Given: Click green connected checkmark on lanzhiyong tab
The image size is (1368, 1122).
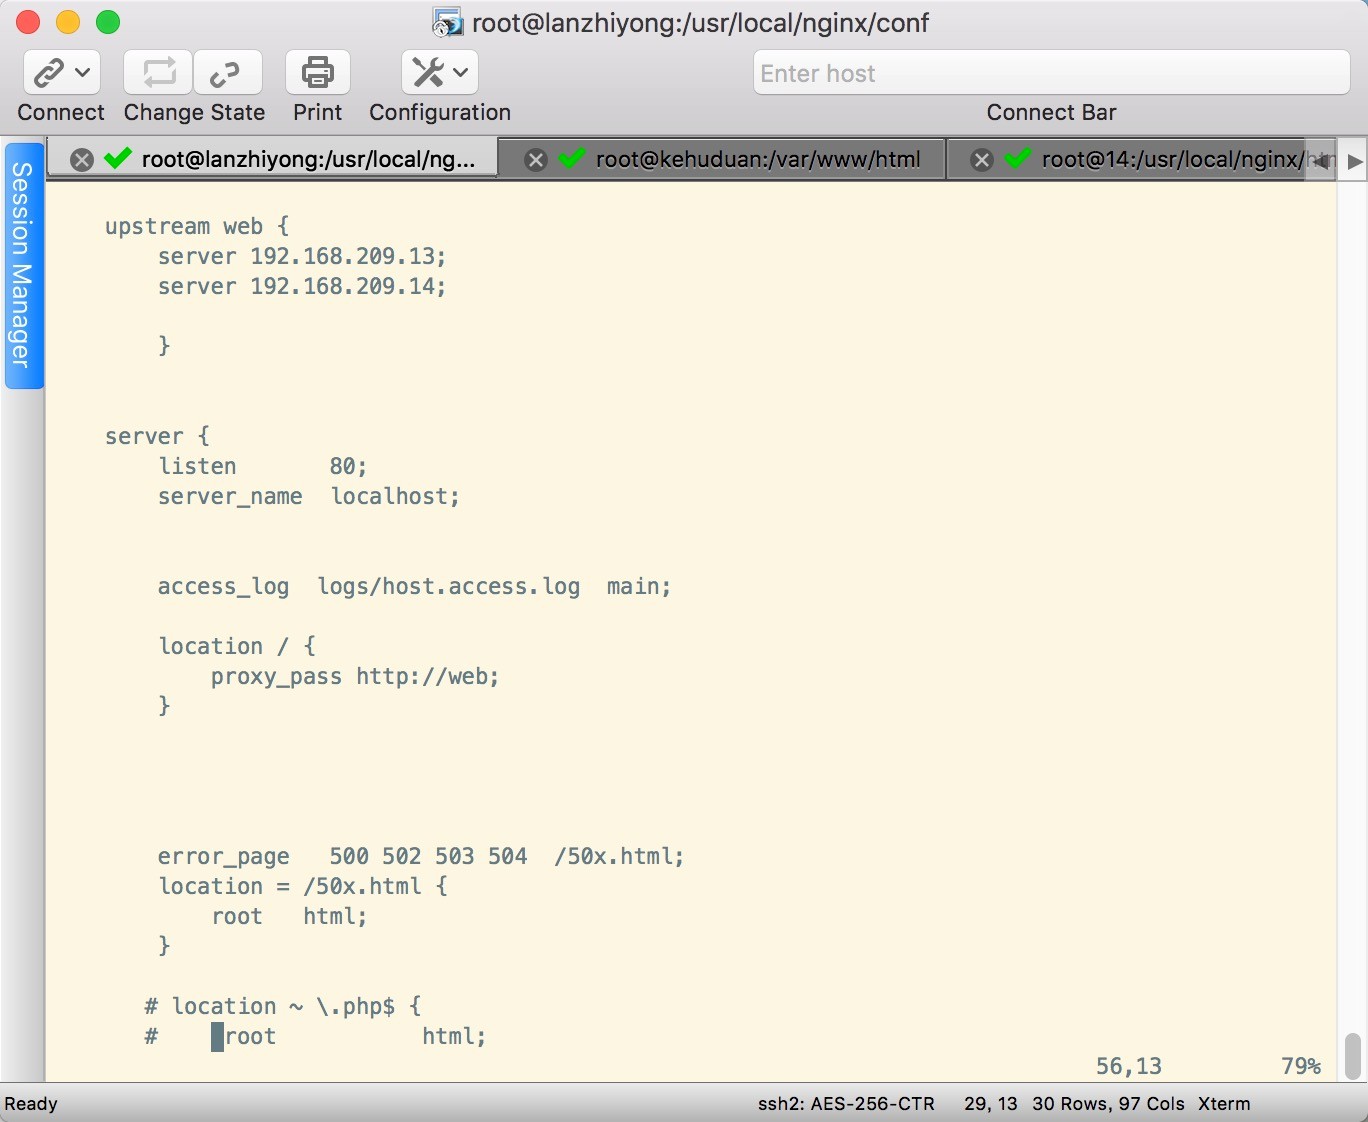Looking at the screenshot, I should [x=118, y=158].
